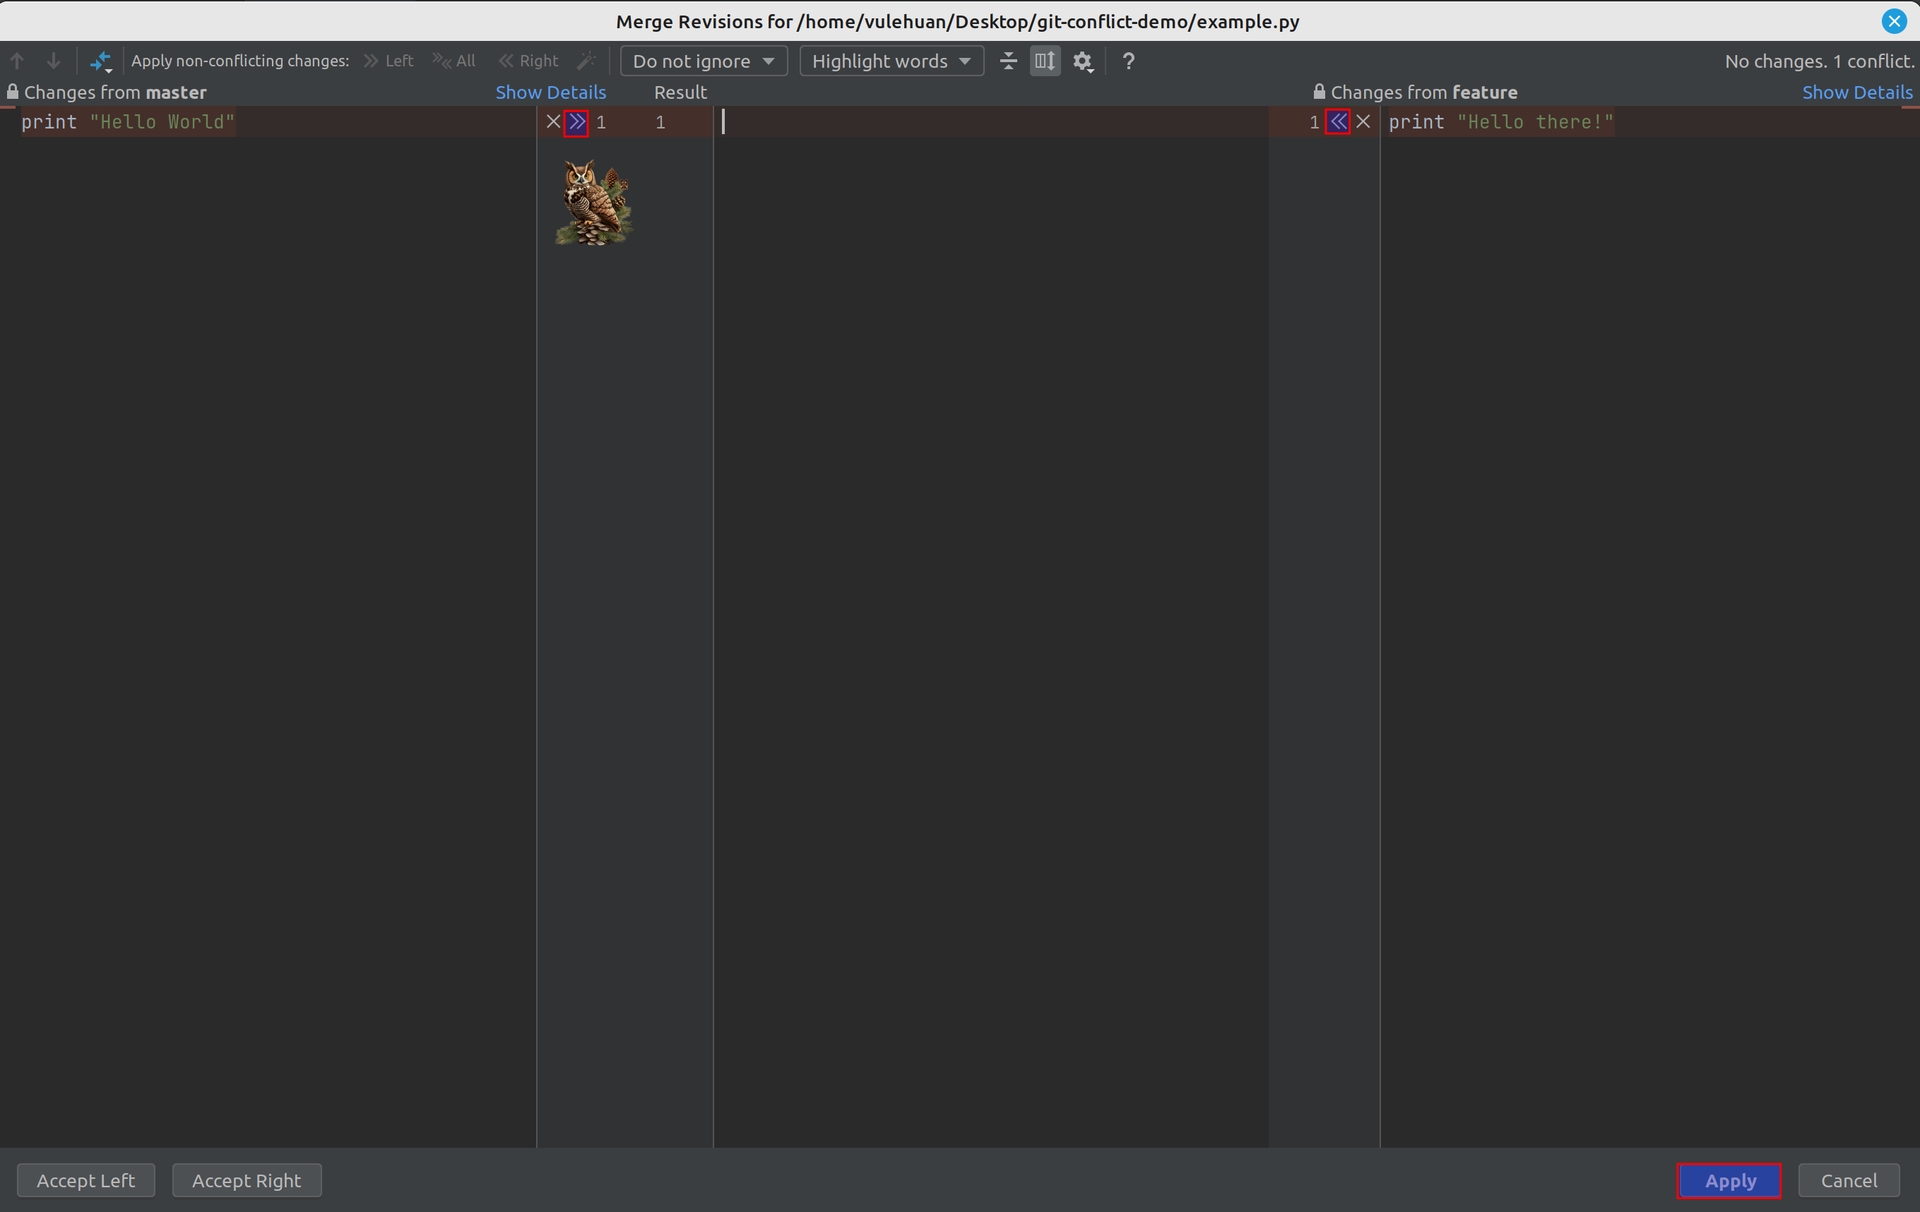Click the magic wand resolve icon
The image size is (1920, 1212).
tap(587, 61)
